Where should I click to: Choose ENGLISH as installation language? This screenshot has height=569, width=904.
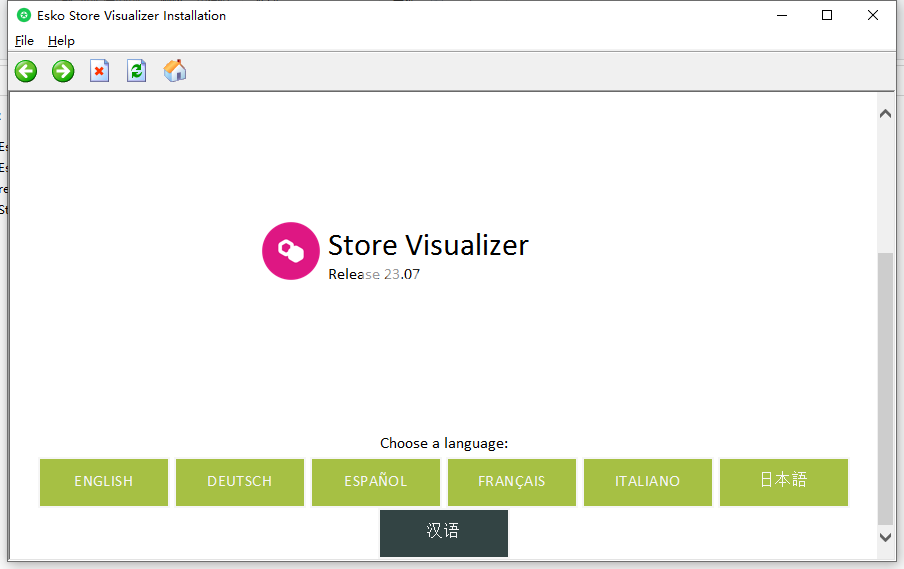(104, 482)
